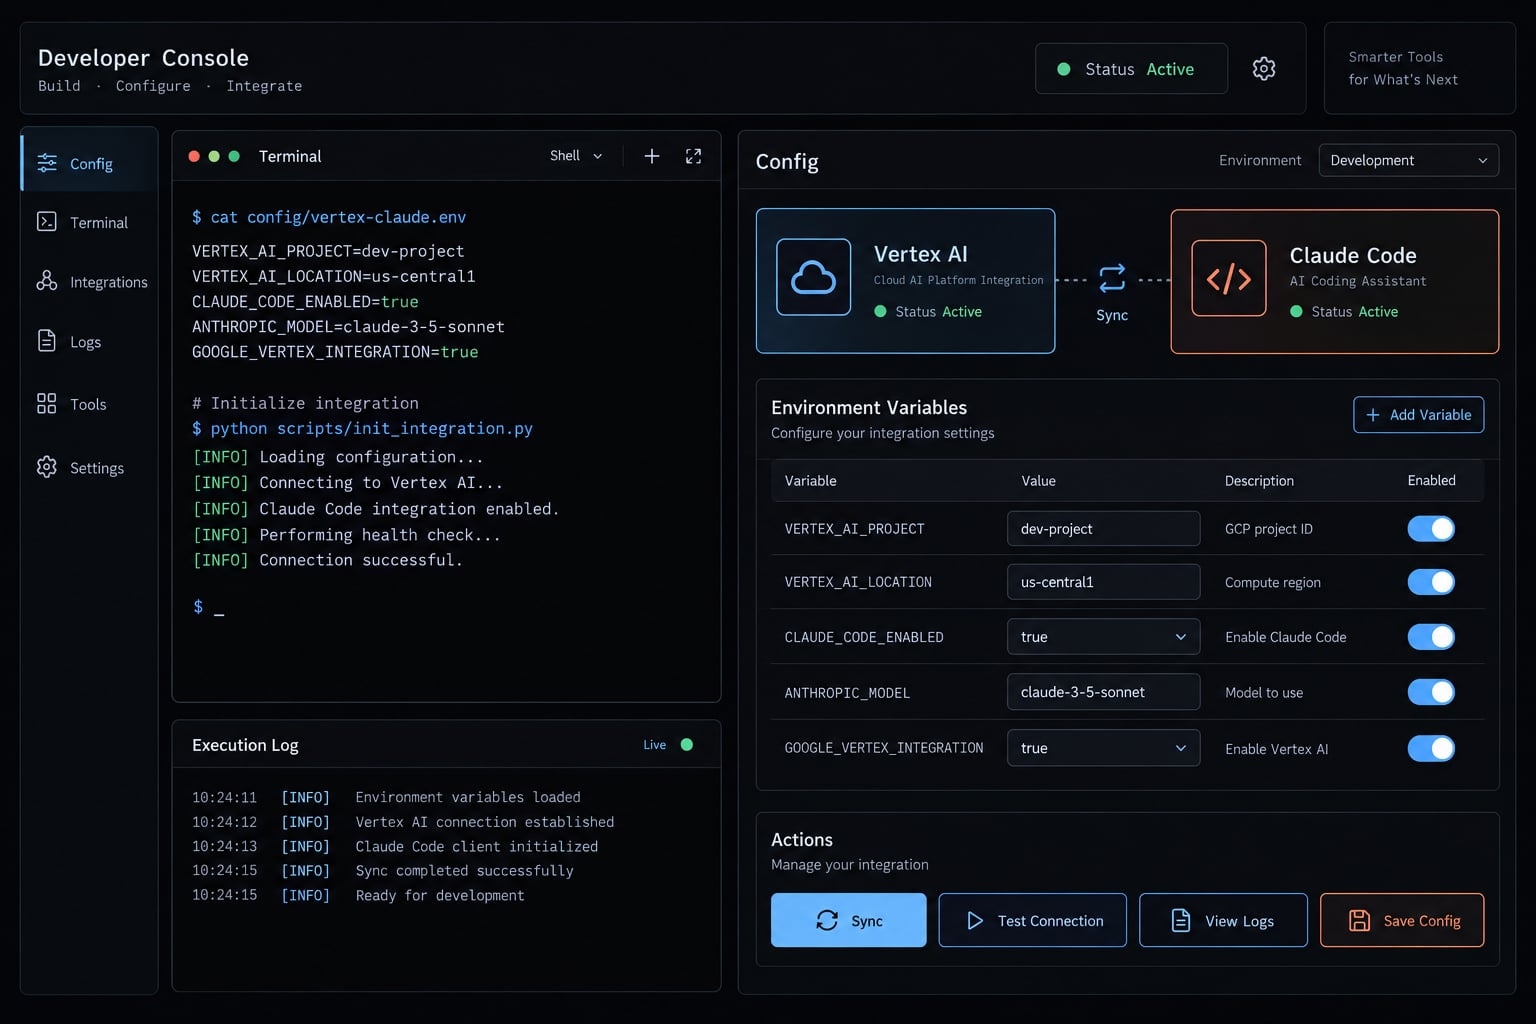Open the Shell selector dropdown
This screenshot has width=1536, height=1024.
pos(577,156)
